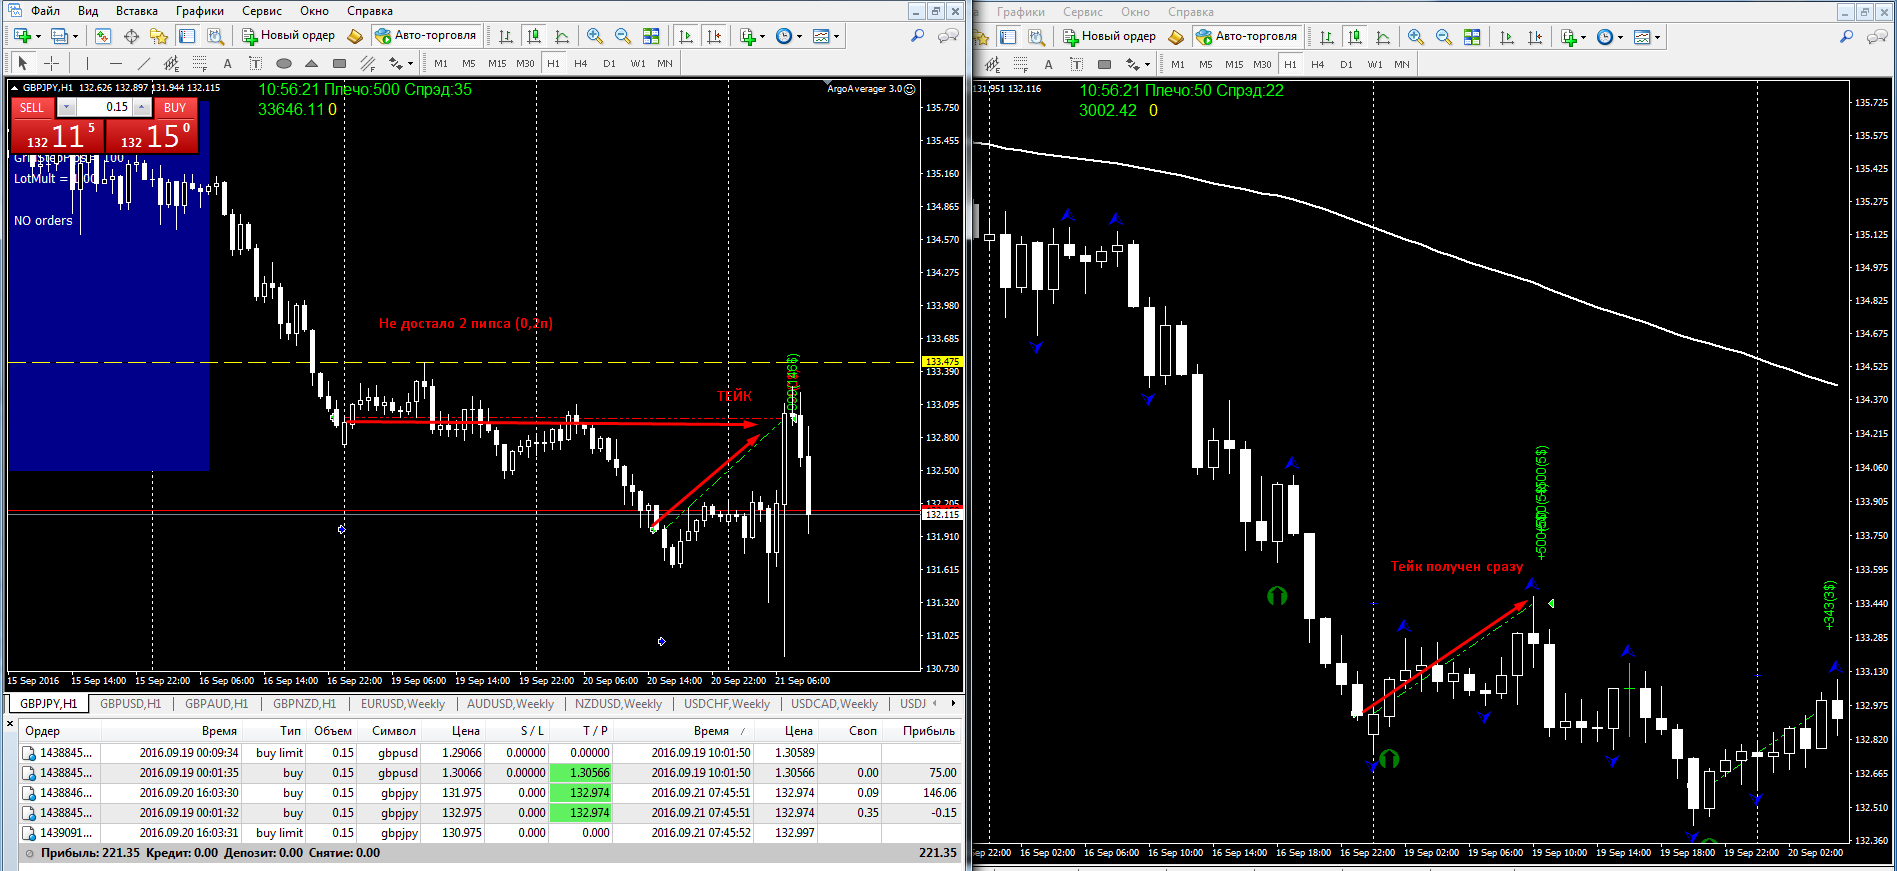Click the red BUY button
Image resolution: width=1897 pixels, height=871 pixels.
pyautogui.click(x=175, y=108)
